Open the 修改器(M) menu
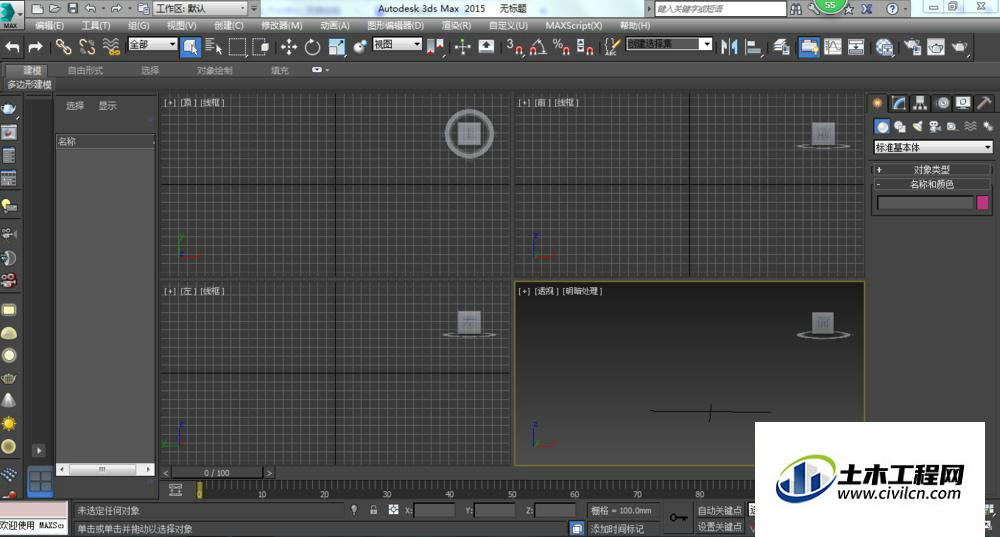 pos(281,26)
